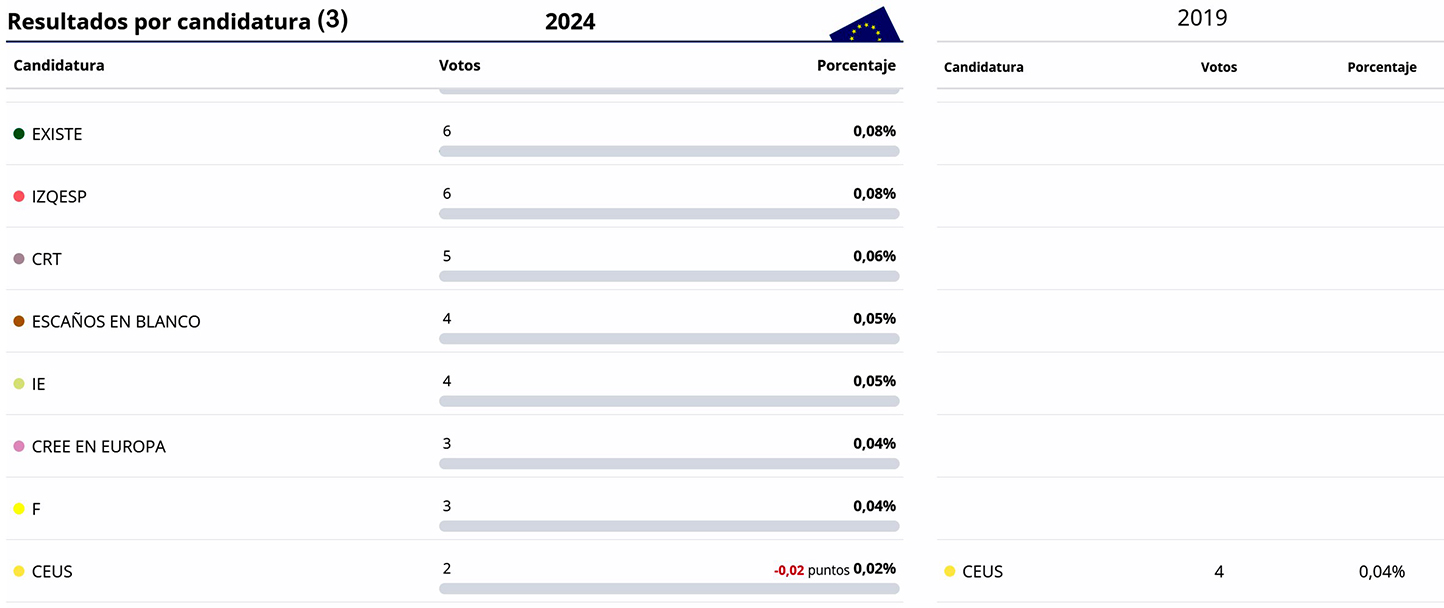Image resolution: width=1444 pixels, height=608 pixels.
Task: Click the 2019 Porcentaje column header
Action: 1381,68
